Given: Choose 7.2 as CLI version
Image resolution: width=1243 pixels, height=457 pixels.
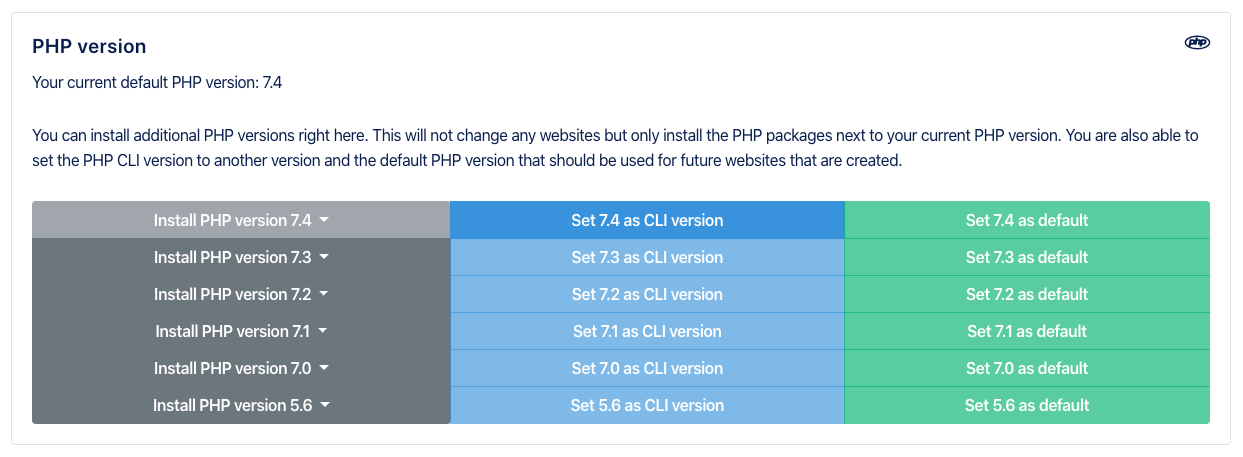Looking at the screenshot, I should click(647, 294).
